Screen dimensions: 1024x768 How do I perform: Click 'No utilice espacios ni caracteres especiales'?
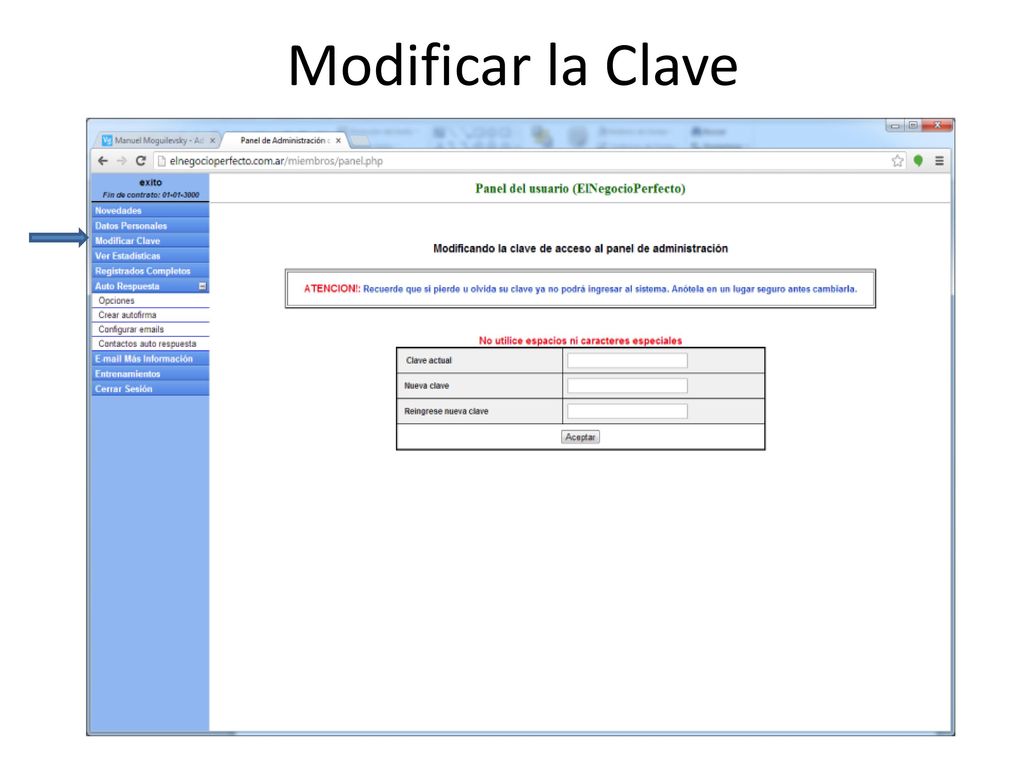pyautogui.click(x=580, y=340)
